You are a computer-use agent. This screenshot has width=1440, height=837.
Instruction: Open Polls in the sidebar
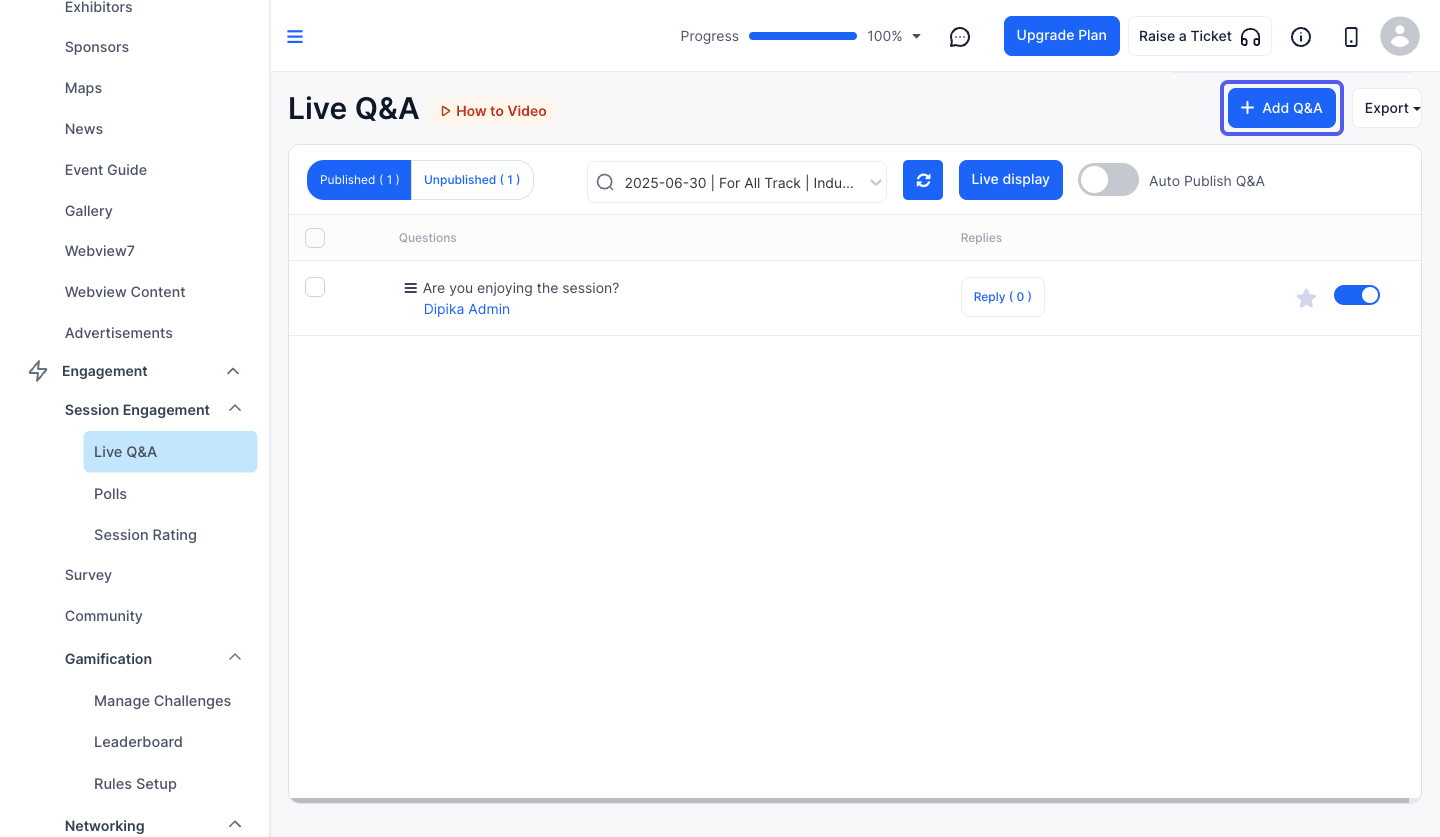[110, 494]
